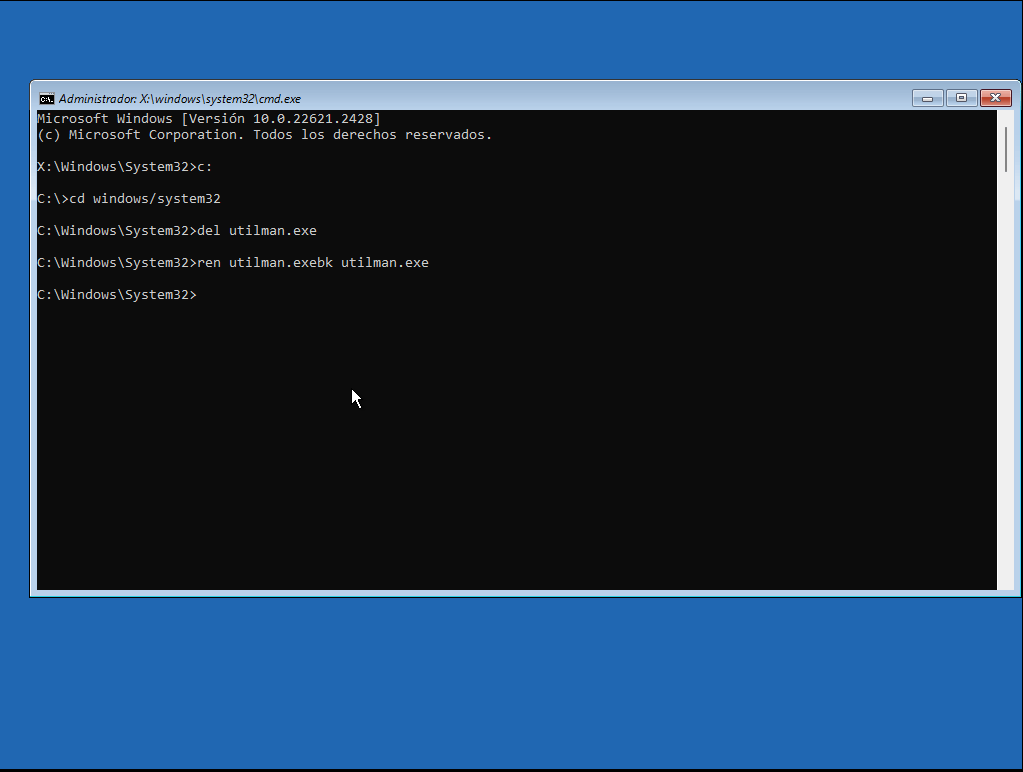Viewport: 1023px width, 772px height.
Task: Minimize the Administrador cmd.exe window
Action: click(927, 98)
